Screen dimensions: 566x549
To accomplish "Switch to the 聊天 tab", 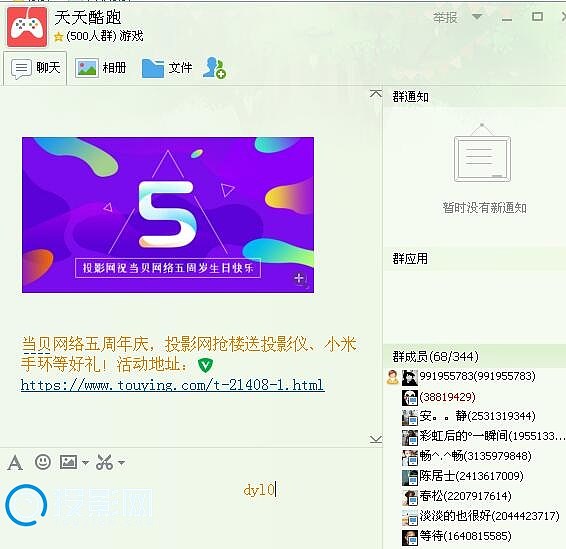I will coord(35,68).
